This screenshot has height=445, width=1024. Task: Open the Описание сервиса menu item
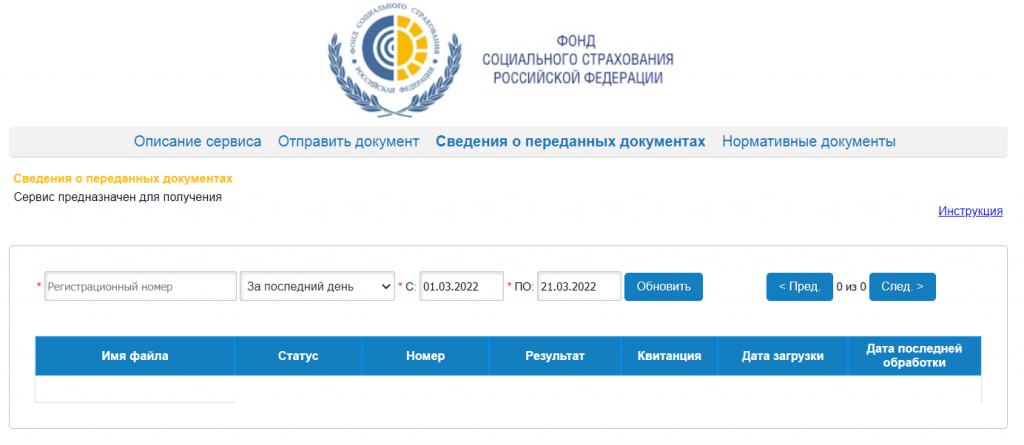tap(197, 142)
